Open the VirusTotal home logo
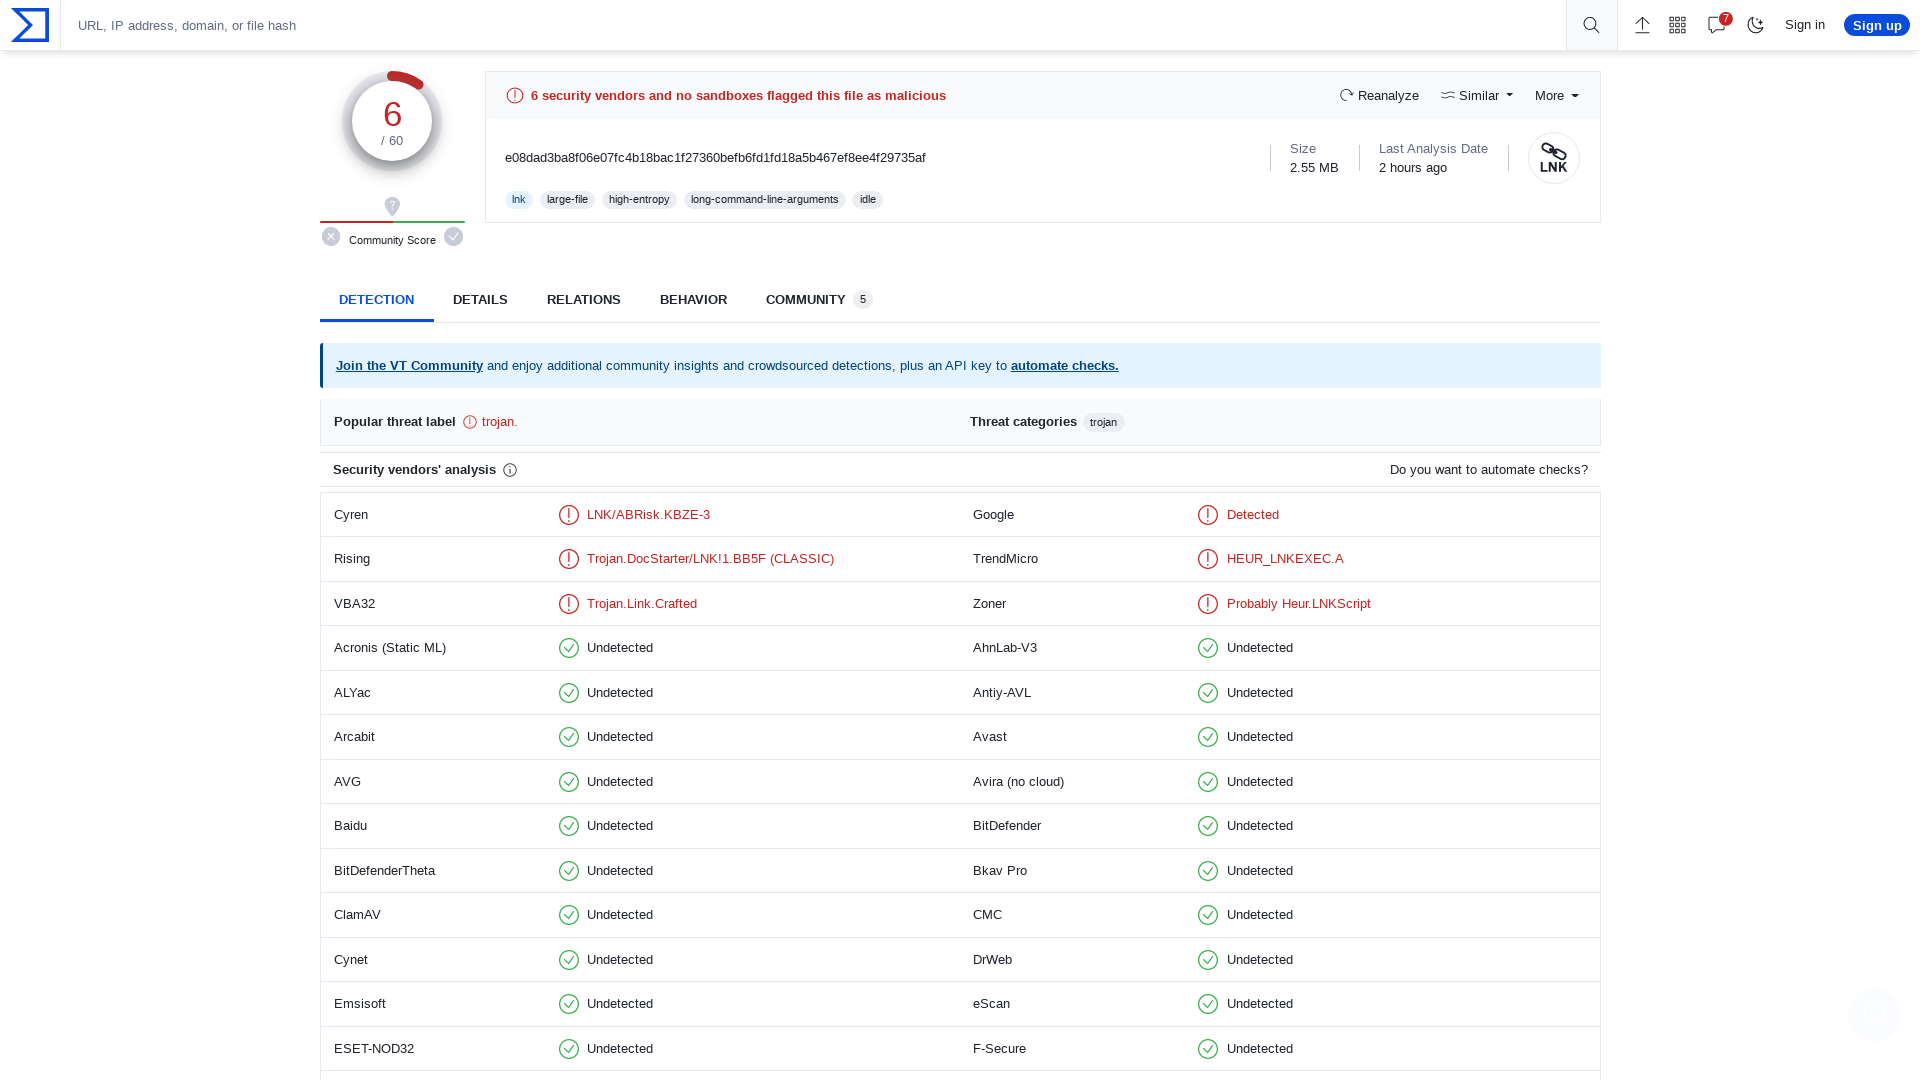This screenshot has height=1080, width=1920. [x=30, y=25]
